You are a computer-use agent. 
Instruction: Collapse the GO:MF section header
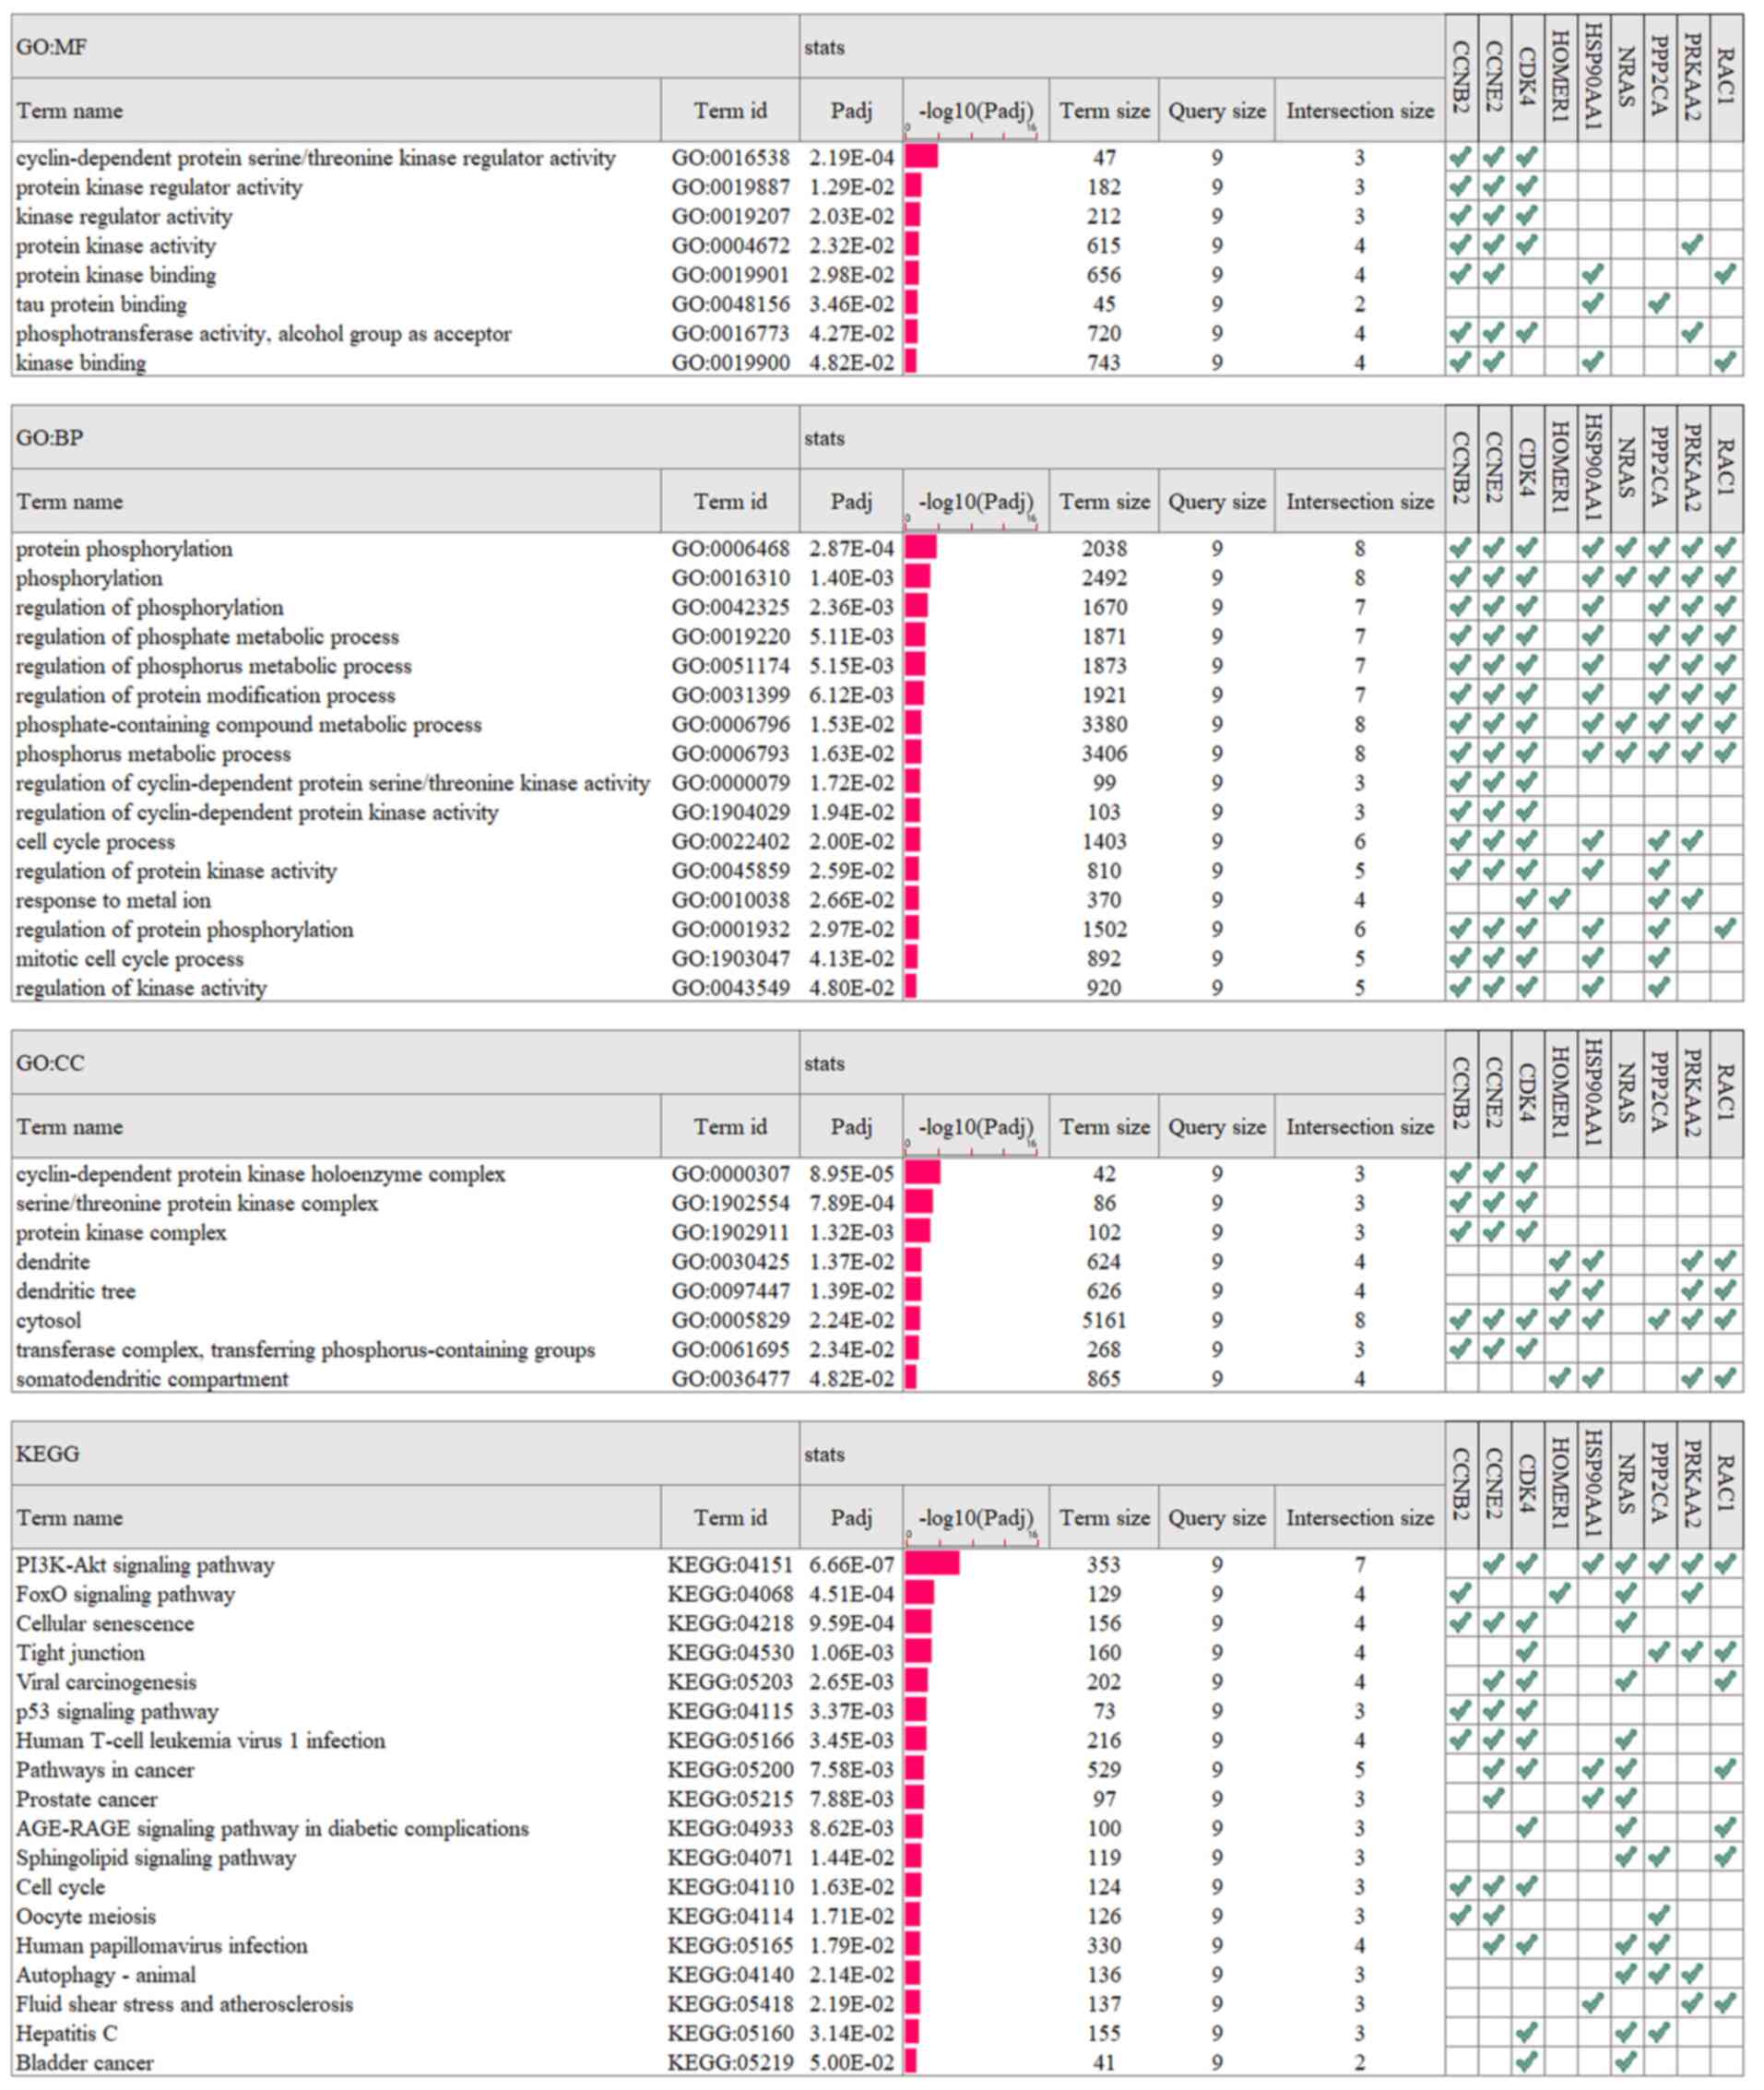pyautogui.click(x=52, y=47)
